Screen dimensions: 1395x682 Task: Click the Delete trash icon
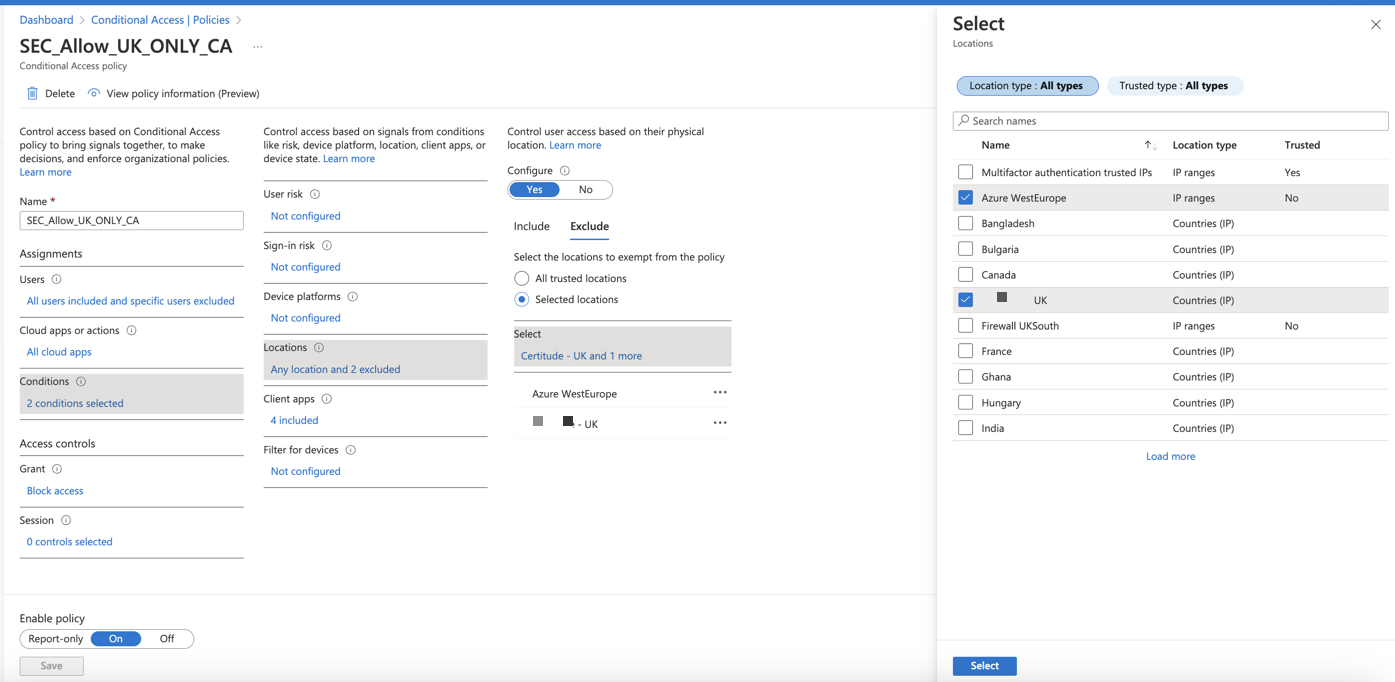point(32,93)
